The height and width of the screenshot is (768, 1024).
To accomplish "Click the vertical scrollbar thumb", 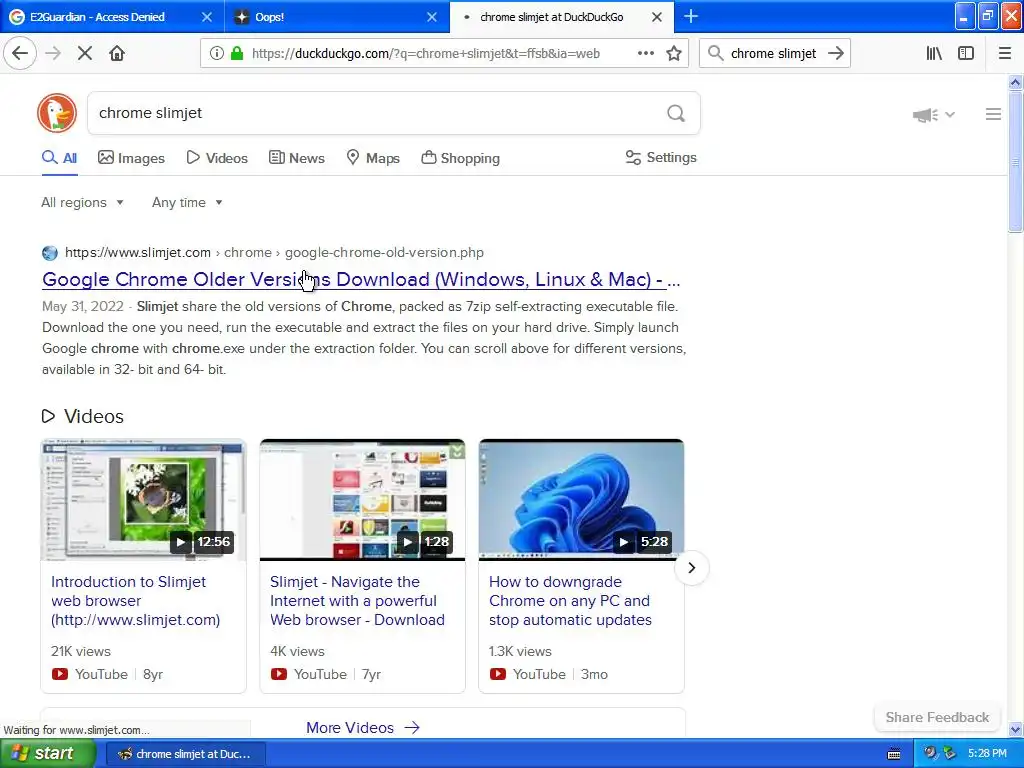I will pyautogui.click(x=1015, y=161).
